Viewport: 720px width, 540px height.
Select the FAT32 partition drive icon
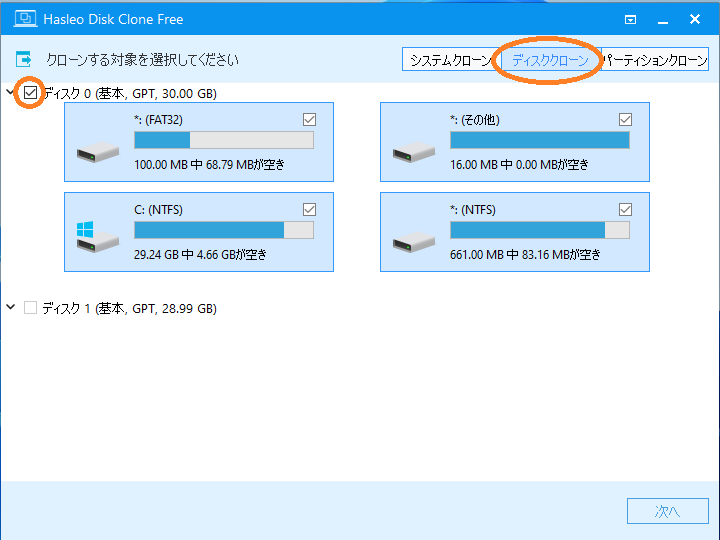click(98, 152)
